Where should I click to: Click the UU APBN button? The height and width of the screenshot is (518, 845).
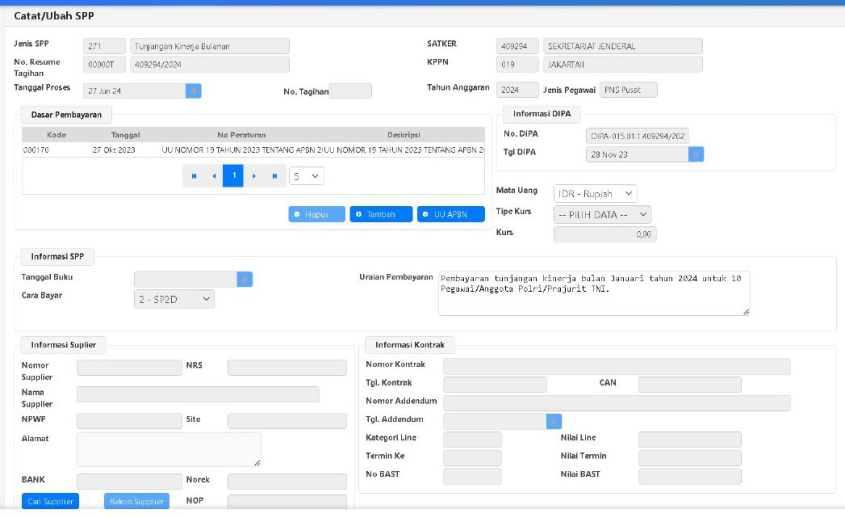[x=451, y=214]
